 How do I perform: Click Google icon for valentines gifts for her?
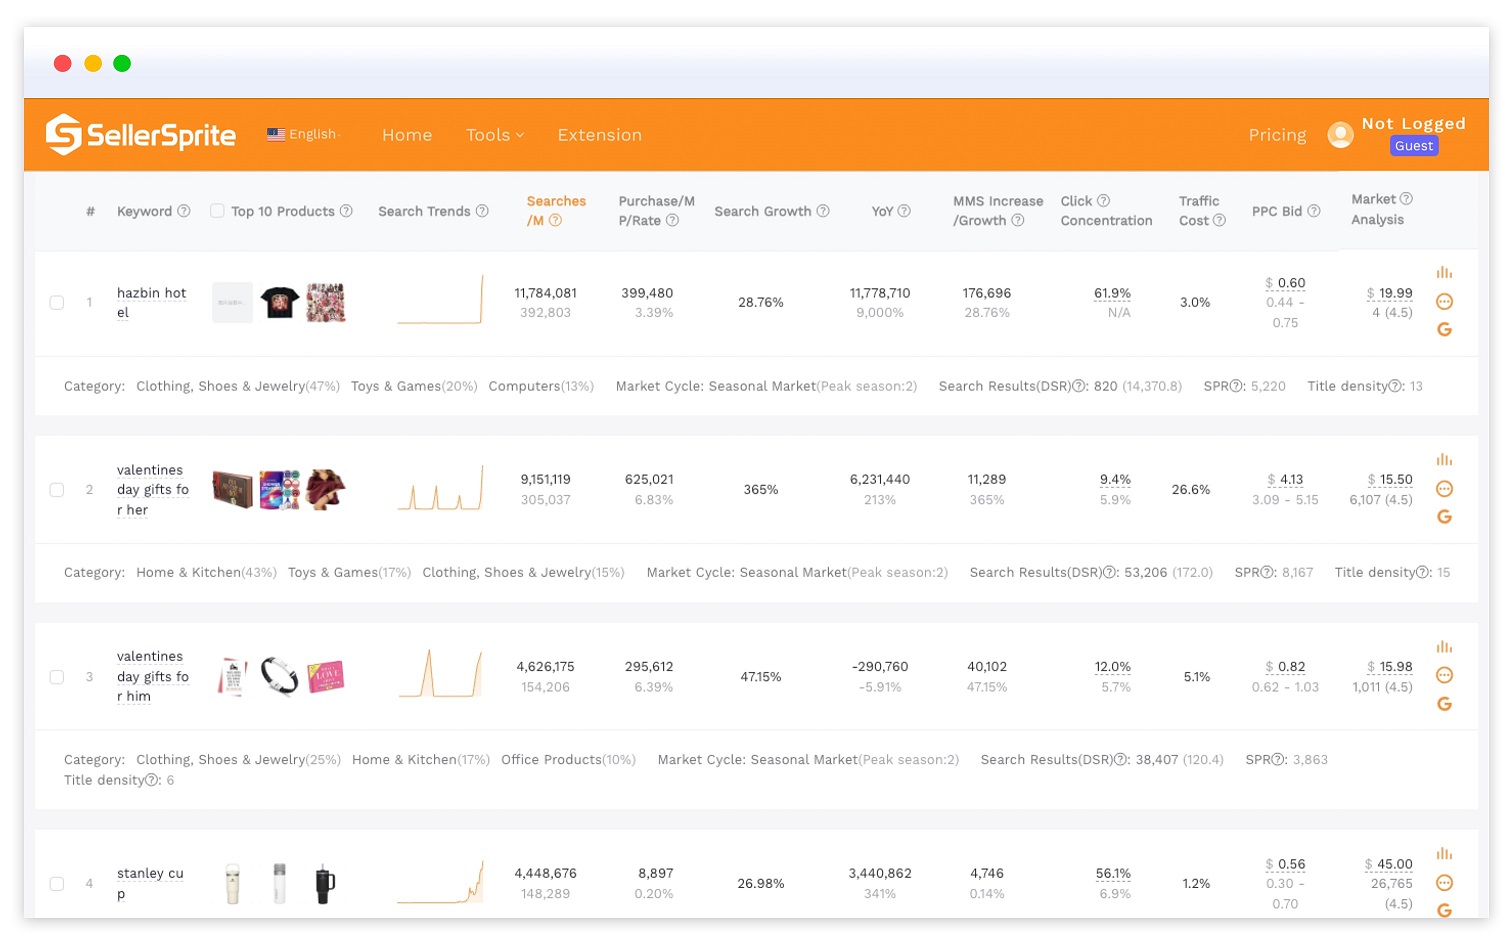(1444, 517)
